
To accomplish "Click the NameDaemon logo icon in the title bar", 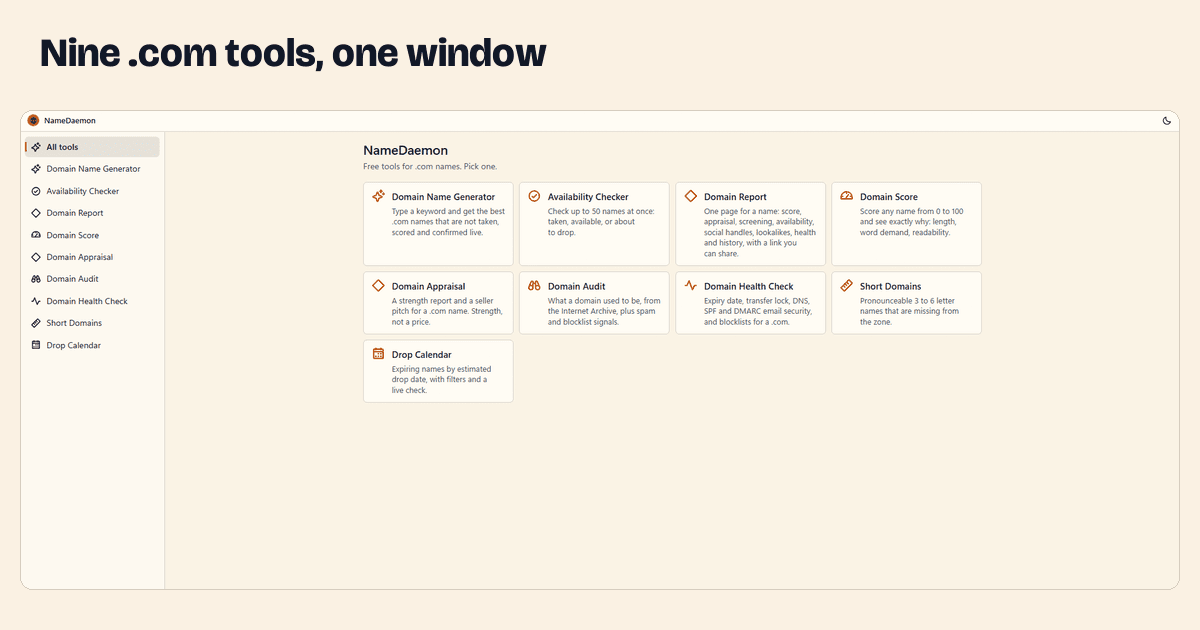I will (x=33, y=120).
